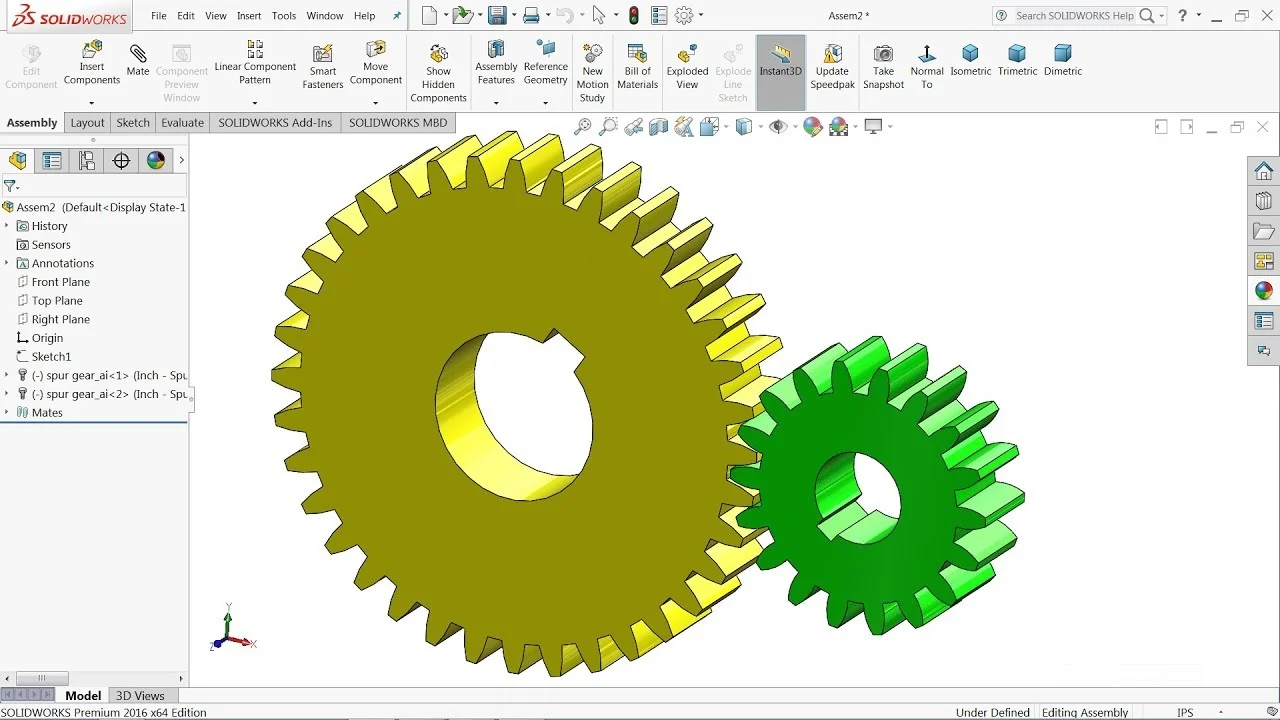Open Bill of Materials tool

[x=637, y=66]
